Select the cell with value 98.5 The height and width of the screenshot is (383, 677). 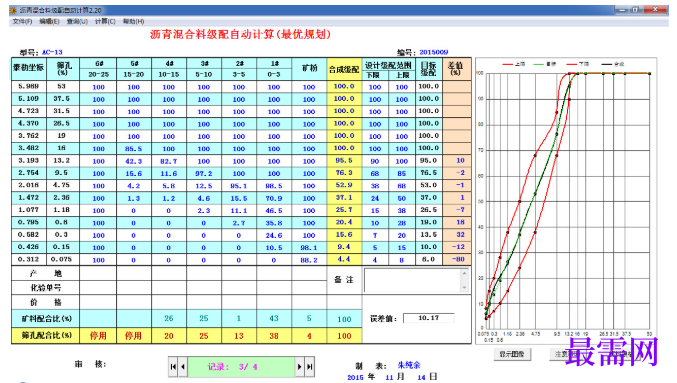pyautogui.click(x=274, y=186)
